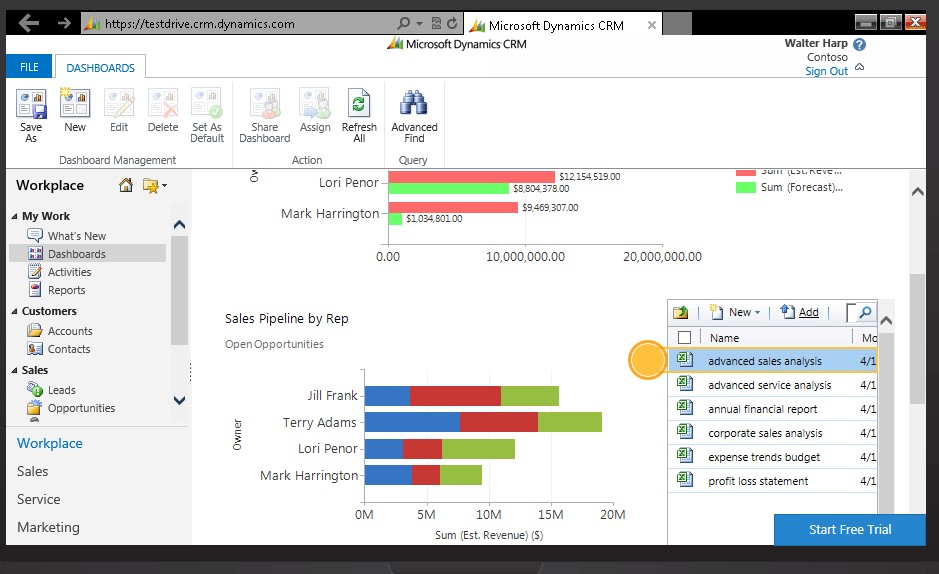Click the dashboard scroll-up chevron

coord(917,192)
